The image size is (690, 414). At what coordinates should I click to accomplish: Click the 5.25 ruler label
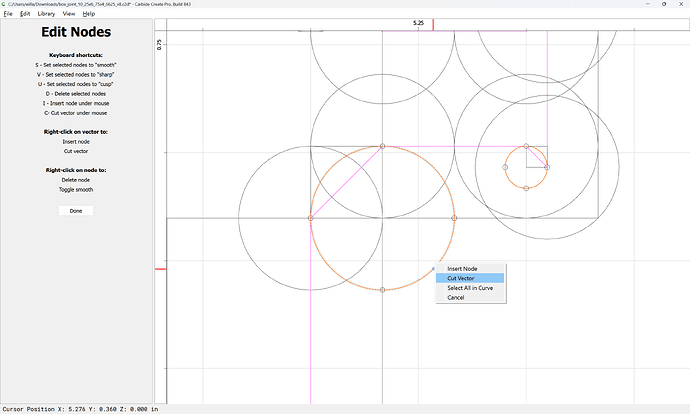(418, 23)
